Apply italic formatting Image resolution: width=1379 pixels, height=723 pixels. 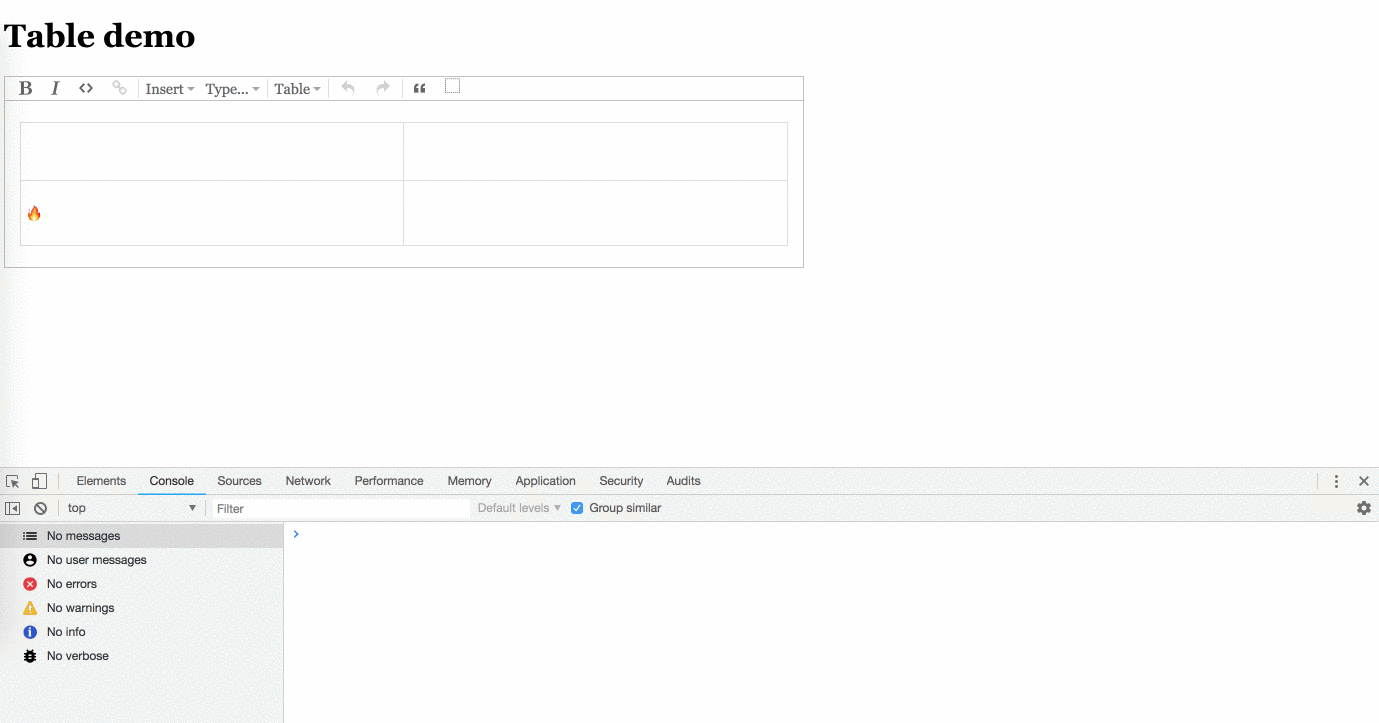click(54, 88)
